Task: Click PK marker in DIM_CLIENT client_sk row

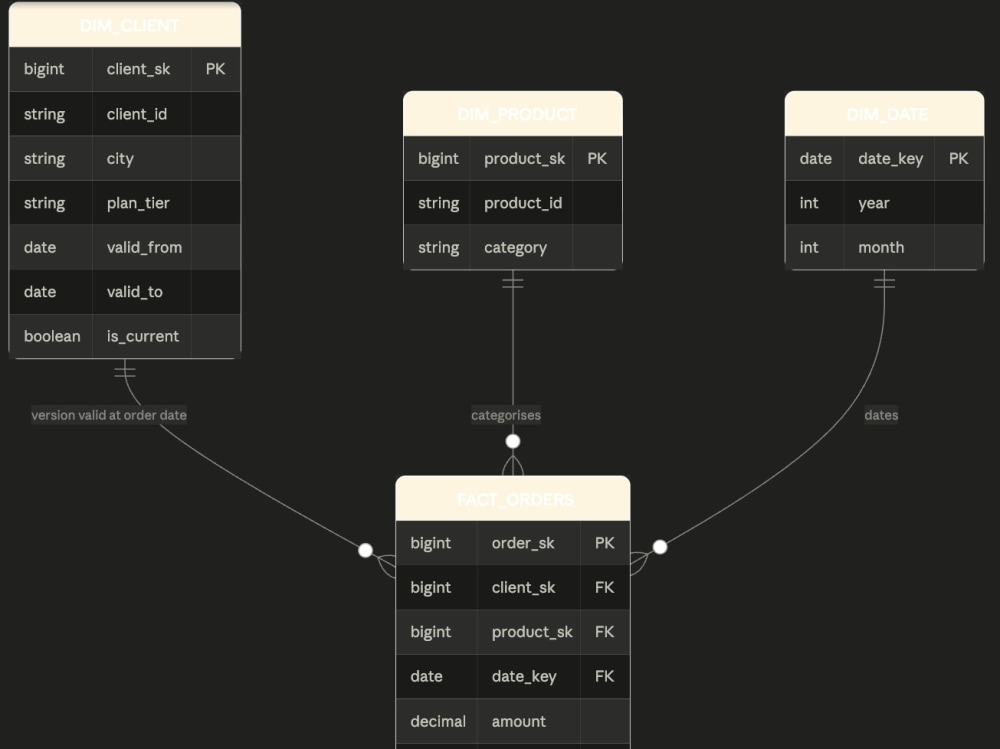Action: coord(216,69)
